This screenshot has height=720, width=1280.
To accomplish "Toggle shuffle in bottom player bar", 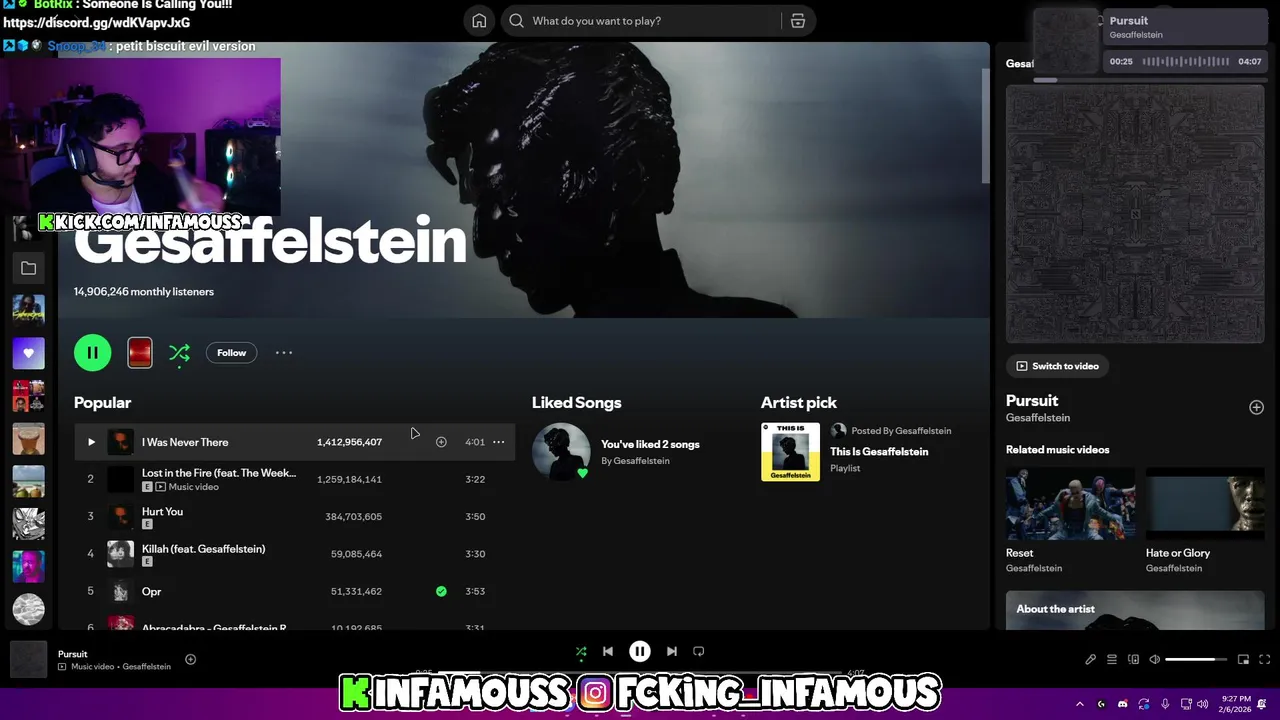I will [581, 651].
